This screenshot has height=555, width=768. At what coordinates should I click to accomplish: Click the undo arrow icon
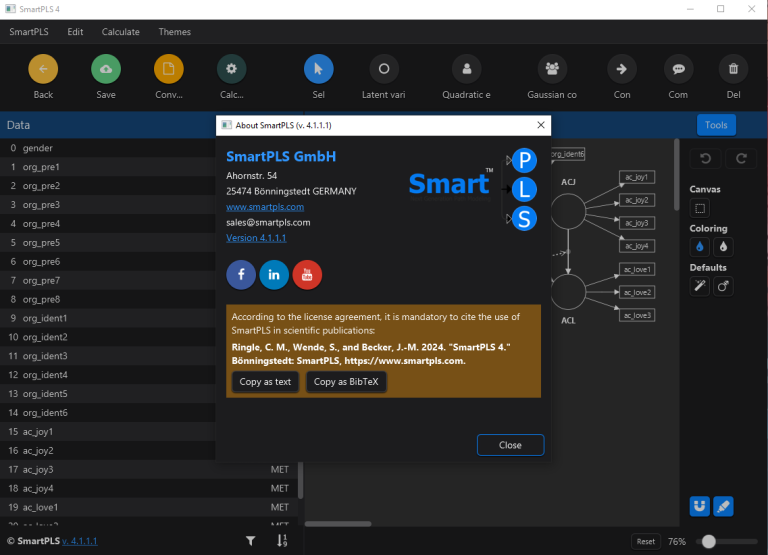(x=705, y=159)
